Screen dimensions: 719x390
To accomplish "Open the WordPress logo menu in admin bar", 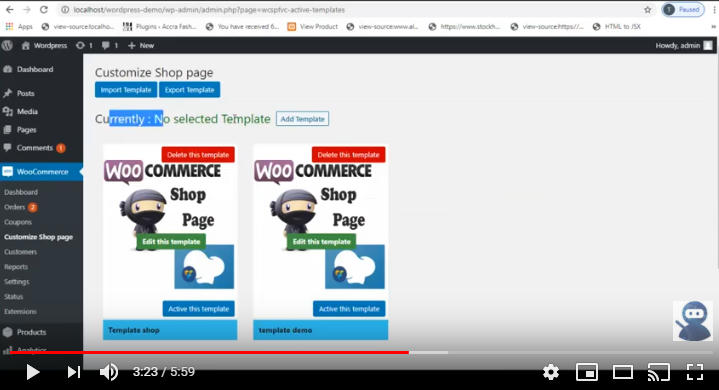I will (7, 45).
